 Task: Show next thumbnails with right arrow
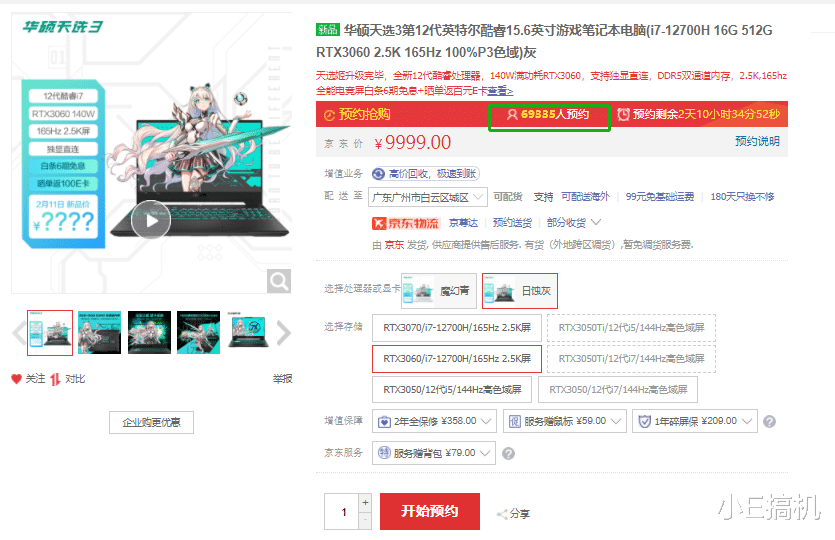[283, 333]
